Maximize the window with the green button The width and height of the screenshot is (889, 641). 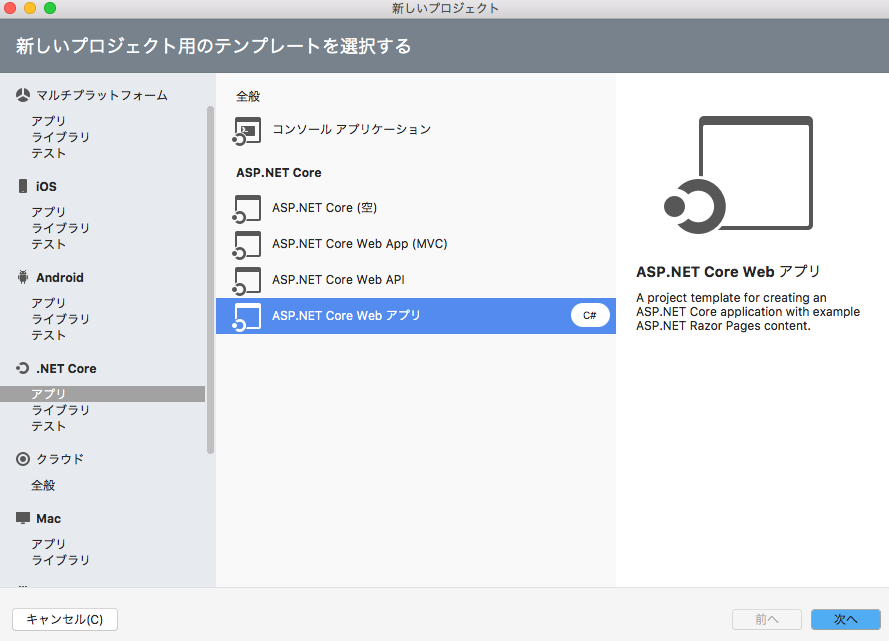coord(50,8)
